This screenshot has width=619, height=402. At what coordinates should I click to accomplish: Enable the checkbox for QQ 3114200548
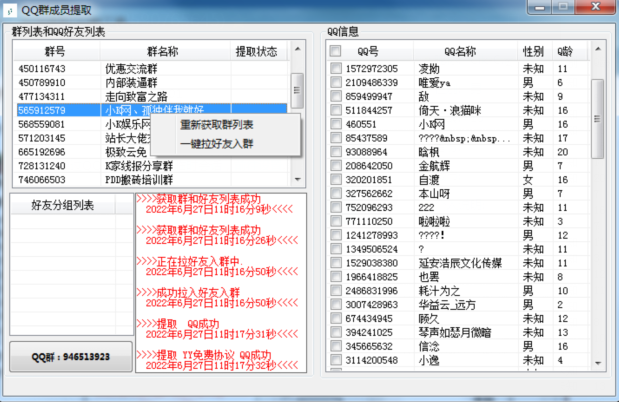tap(336, 360)
